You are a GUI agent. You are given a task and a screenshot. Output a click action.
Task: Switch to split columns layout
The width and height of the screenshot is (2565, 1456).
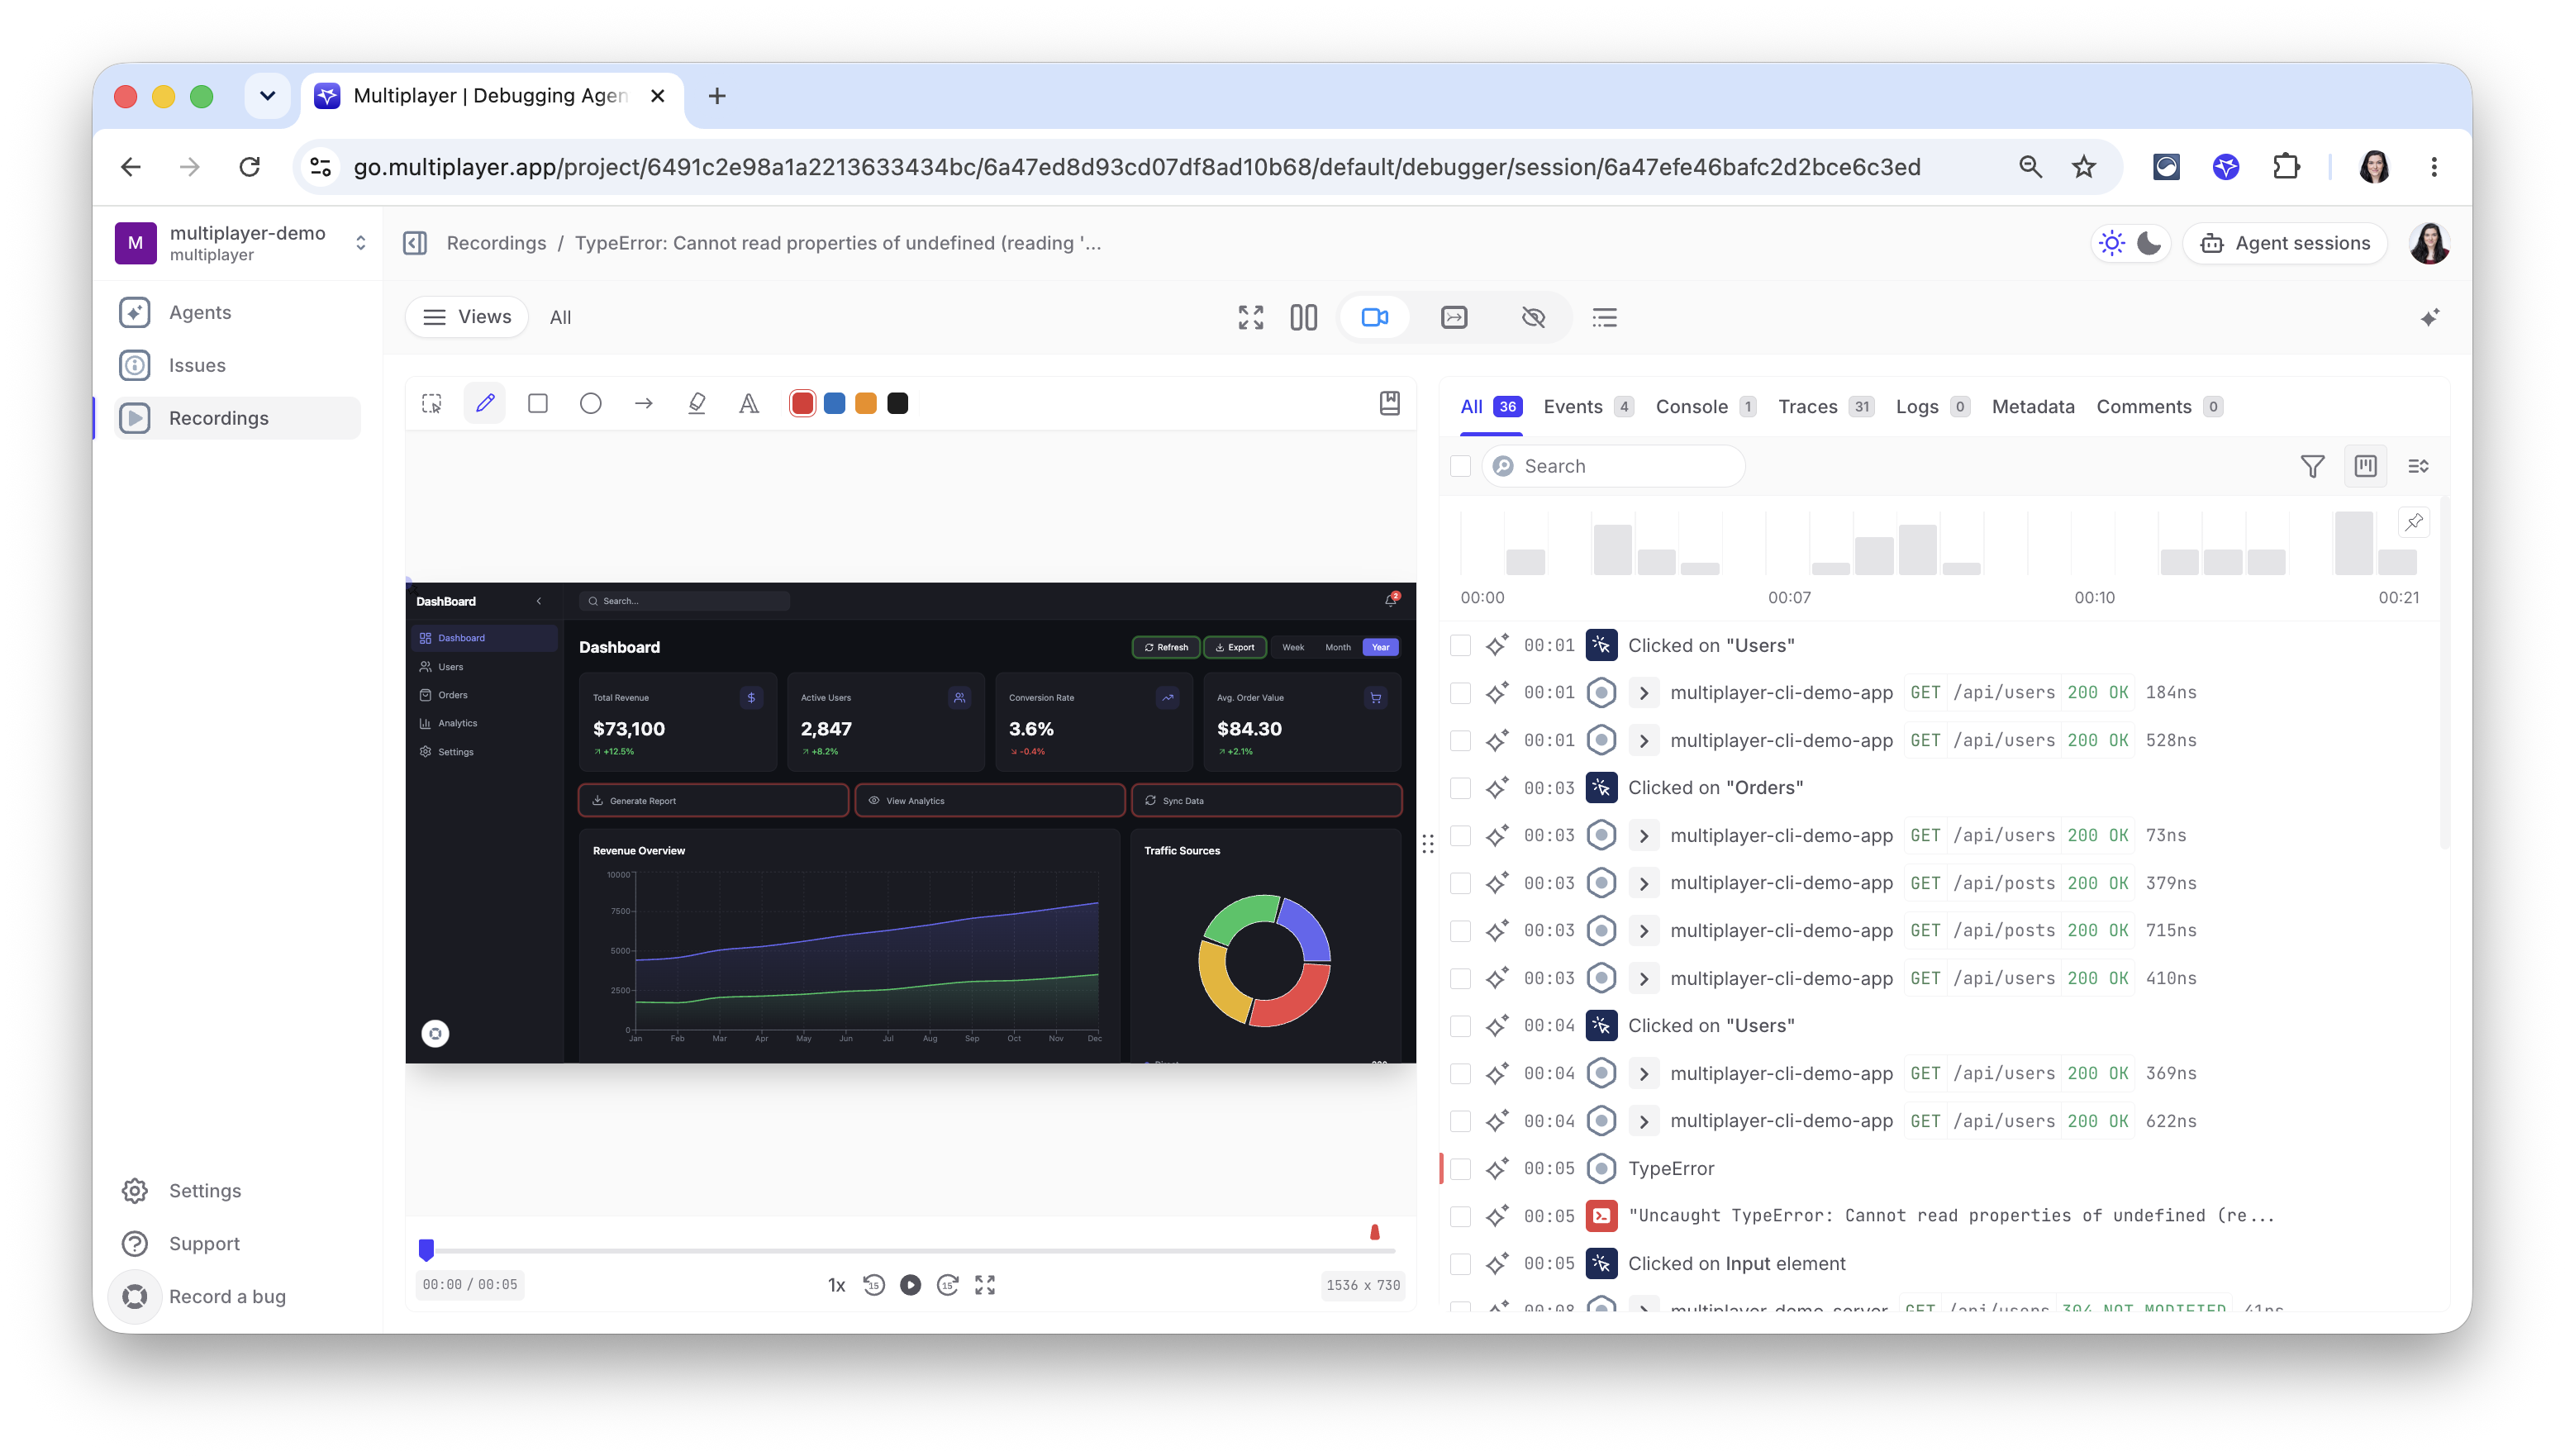tap(1304, 317)
